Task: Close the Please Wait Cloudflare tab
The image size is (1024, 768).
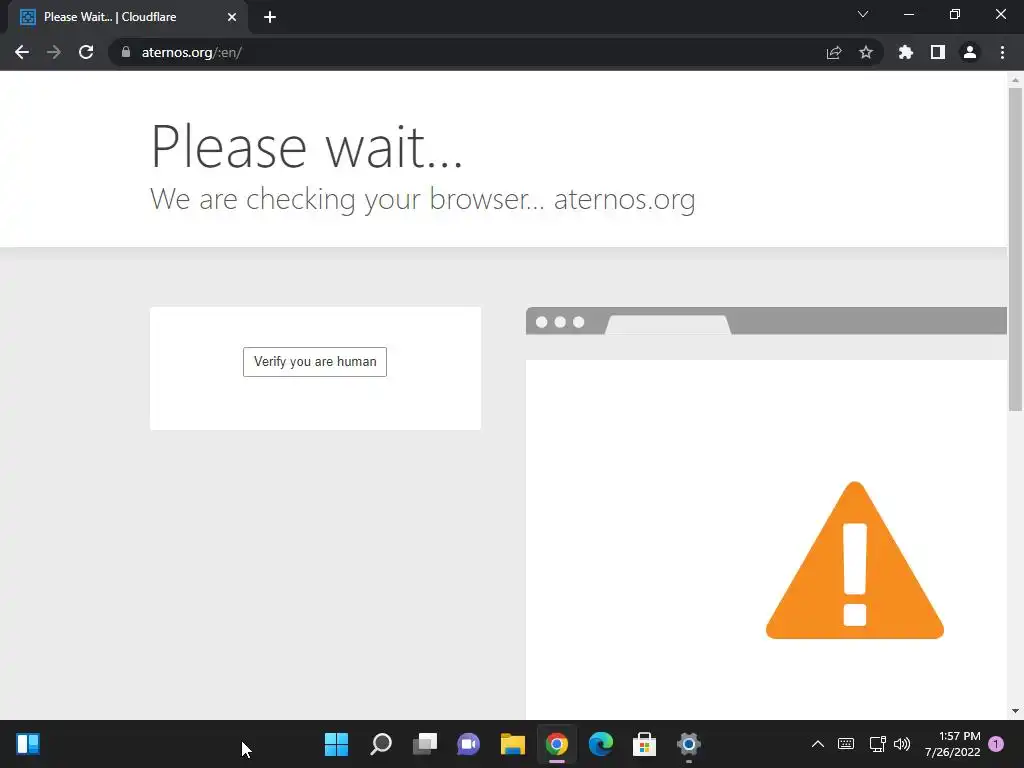Action: point(232,17)
